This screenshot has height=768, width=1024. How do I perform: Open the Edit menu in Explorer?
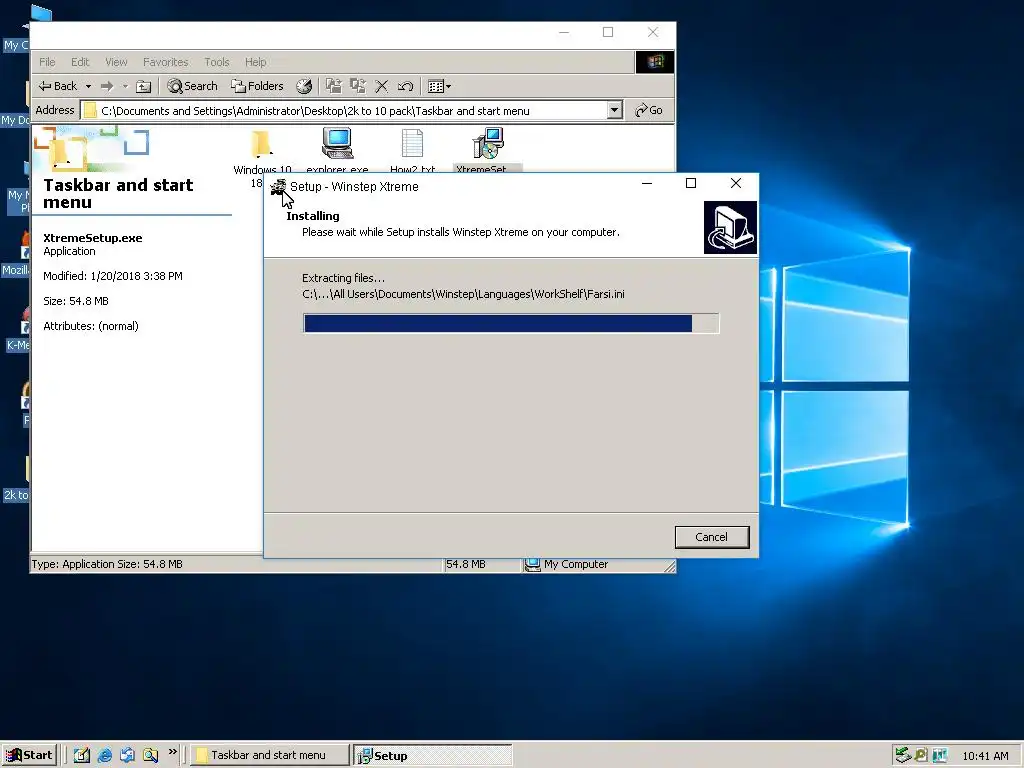click(80, 62)
